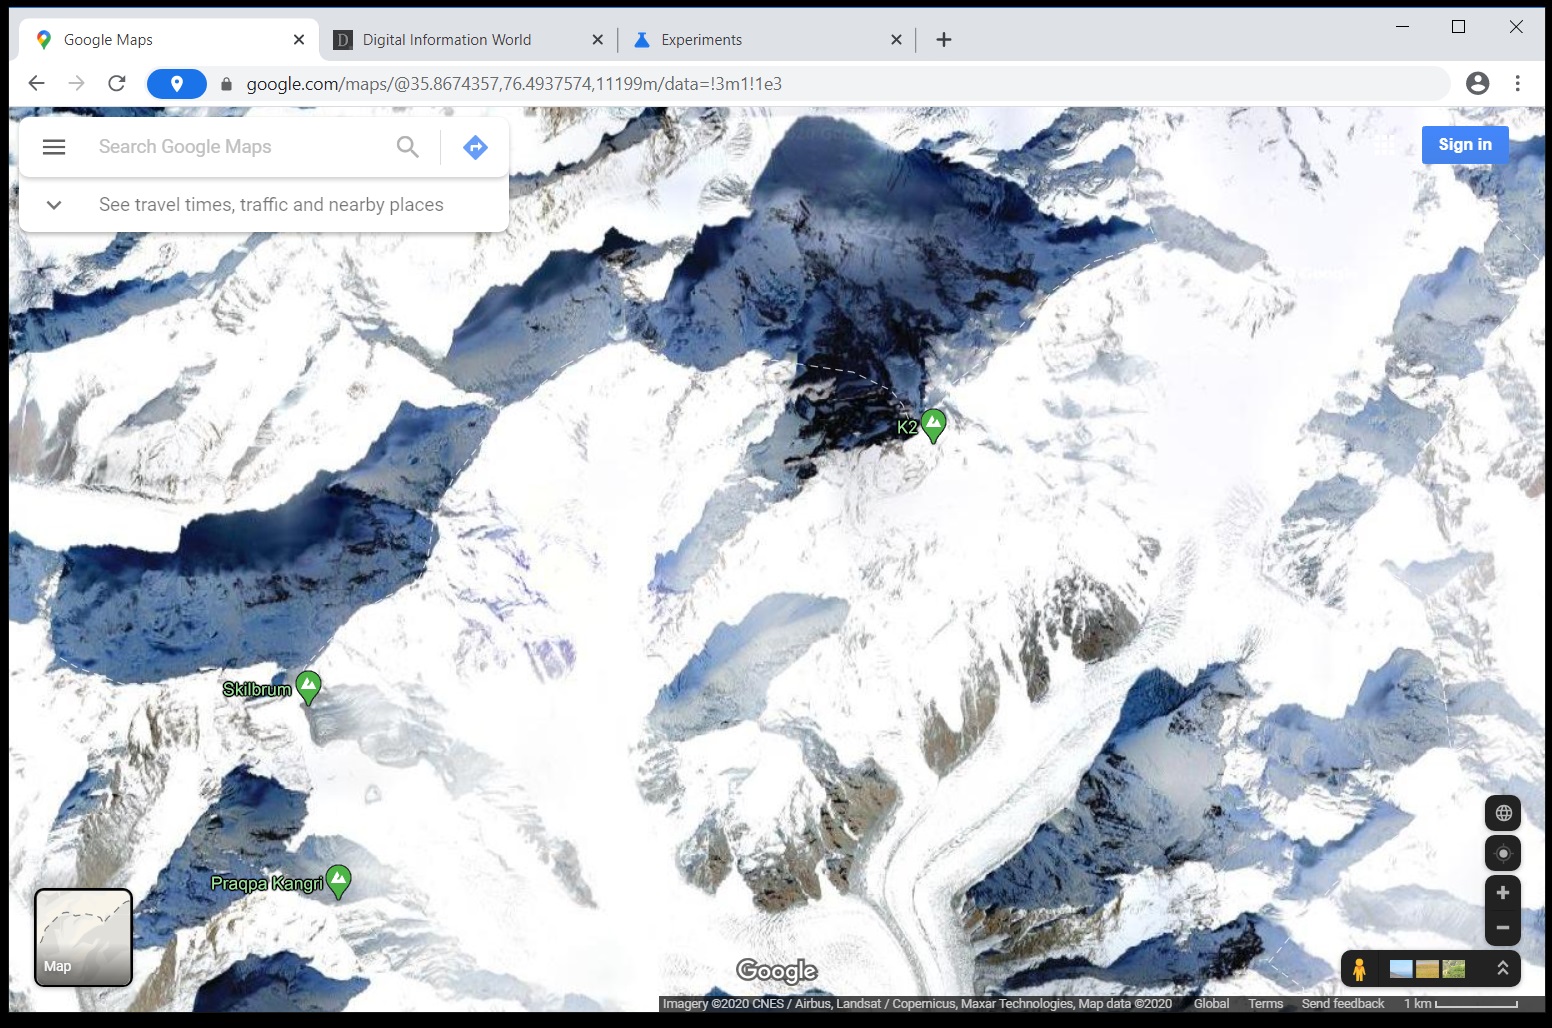The height and width of the screenshot is (1028, 1552).
Task: Click the Terms link
Action: 1265,1004
